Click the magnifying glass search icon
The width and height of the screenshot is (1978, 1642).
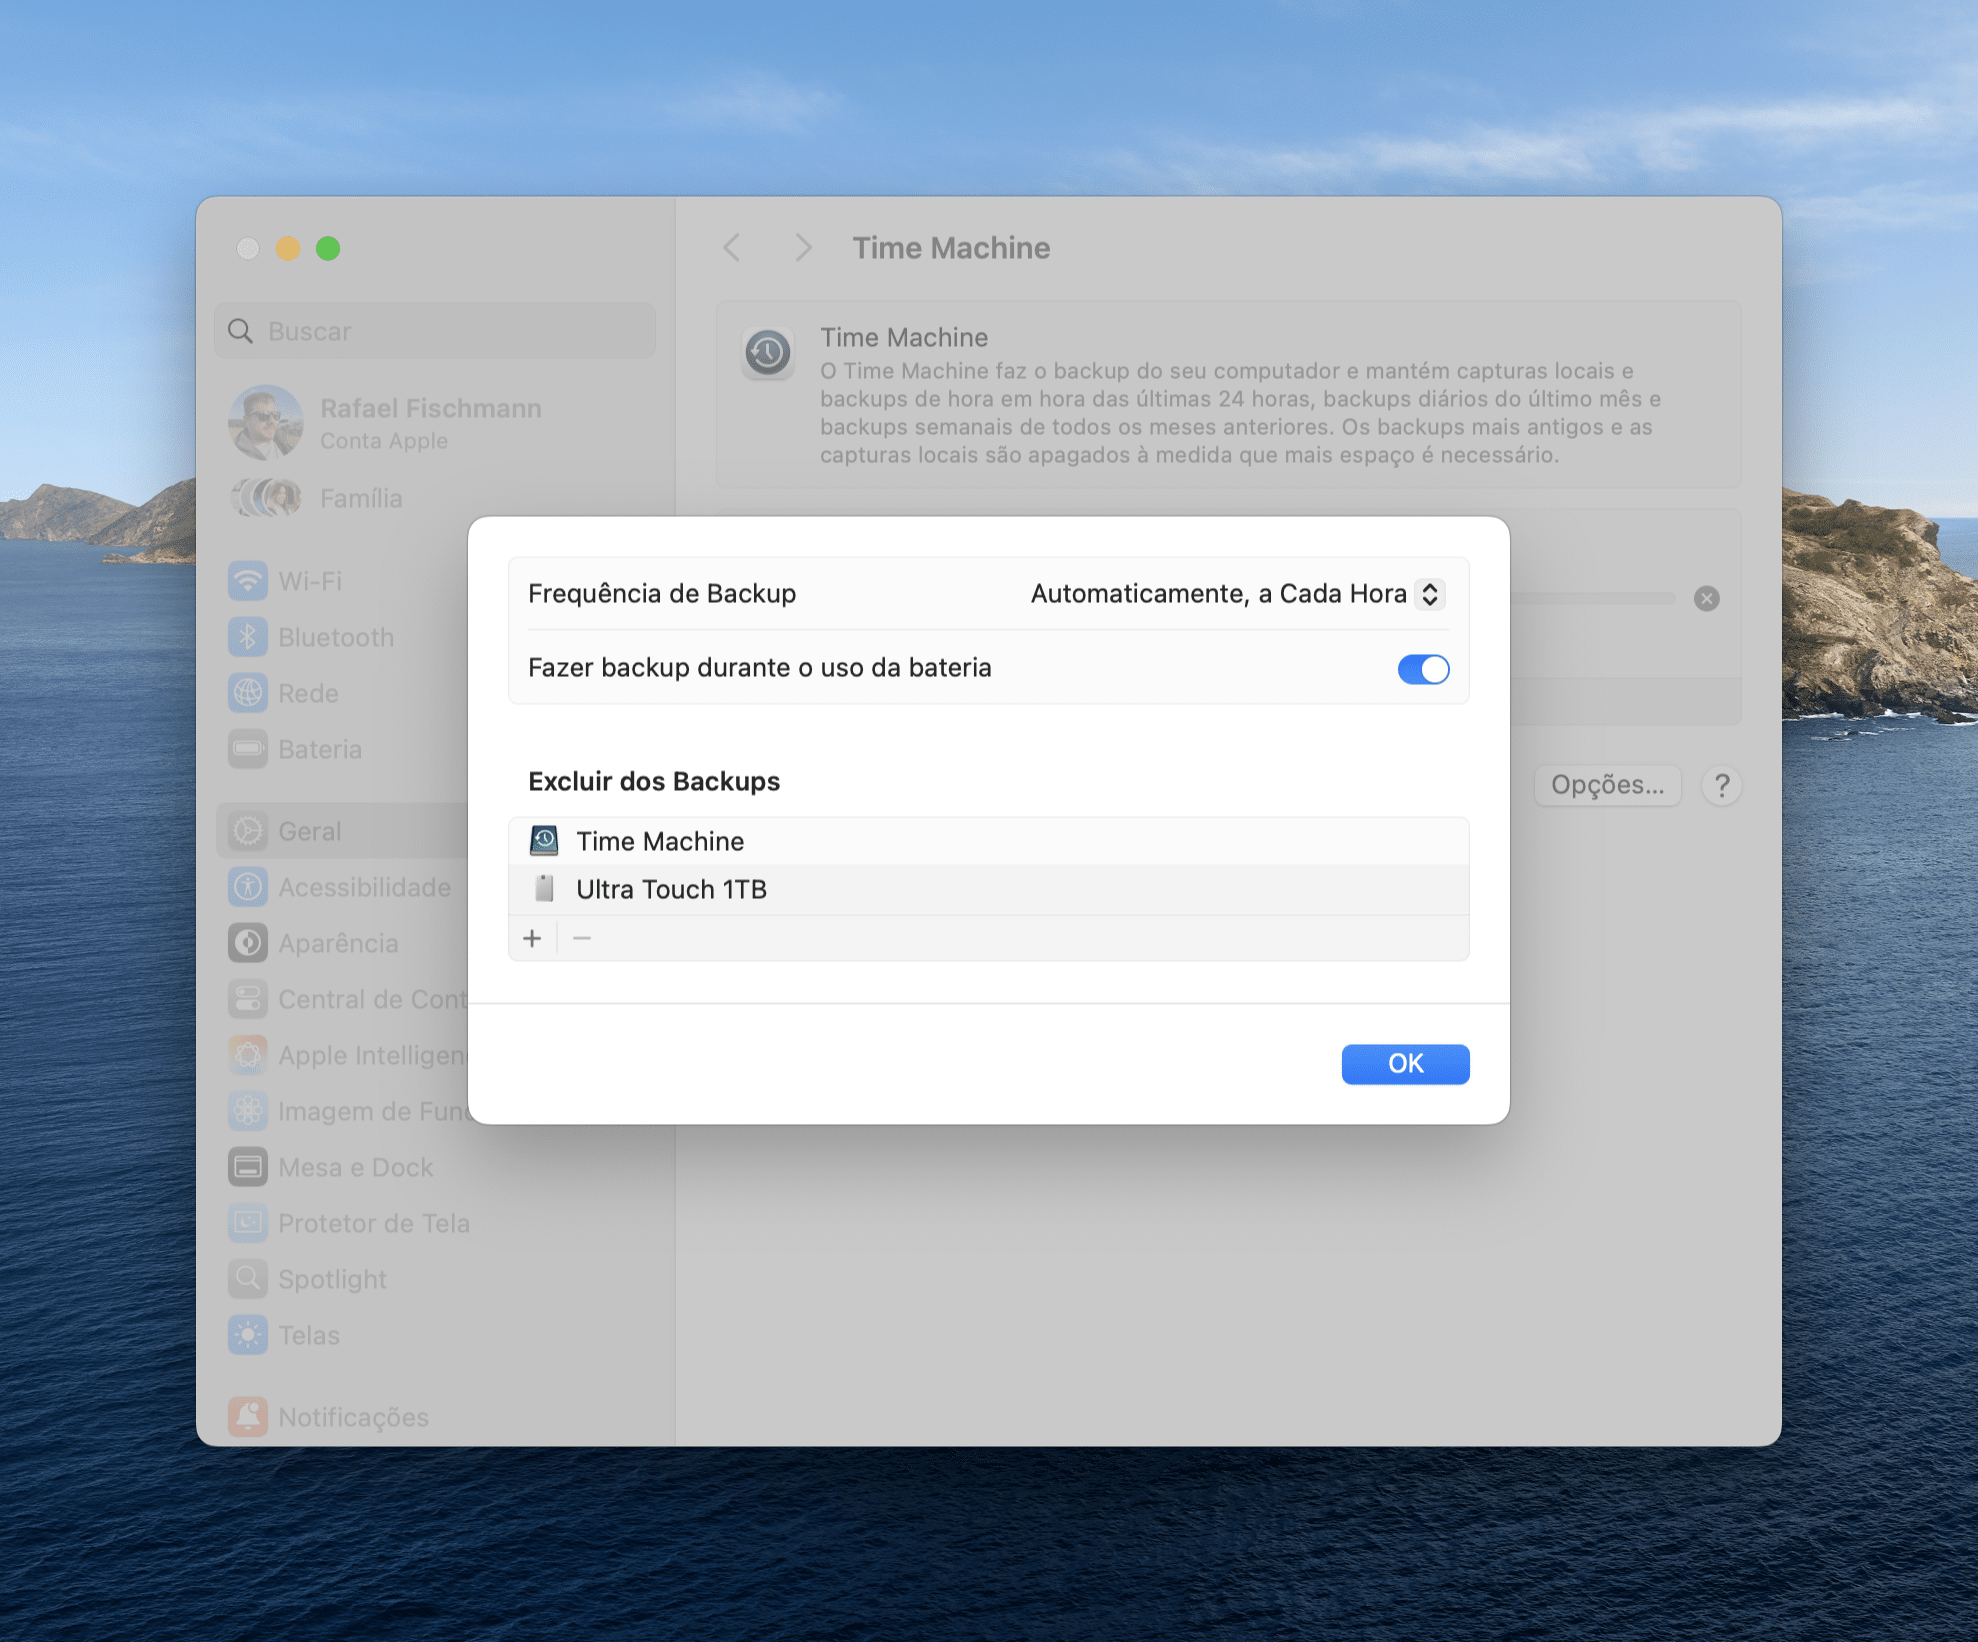click(x=240, y=331)
